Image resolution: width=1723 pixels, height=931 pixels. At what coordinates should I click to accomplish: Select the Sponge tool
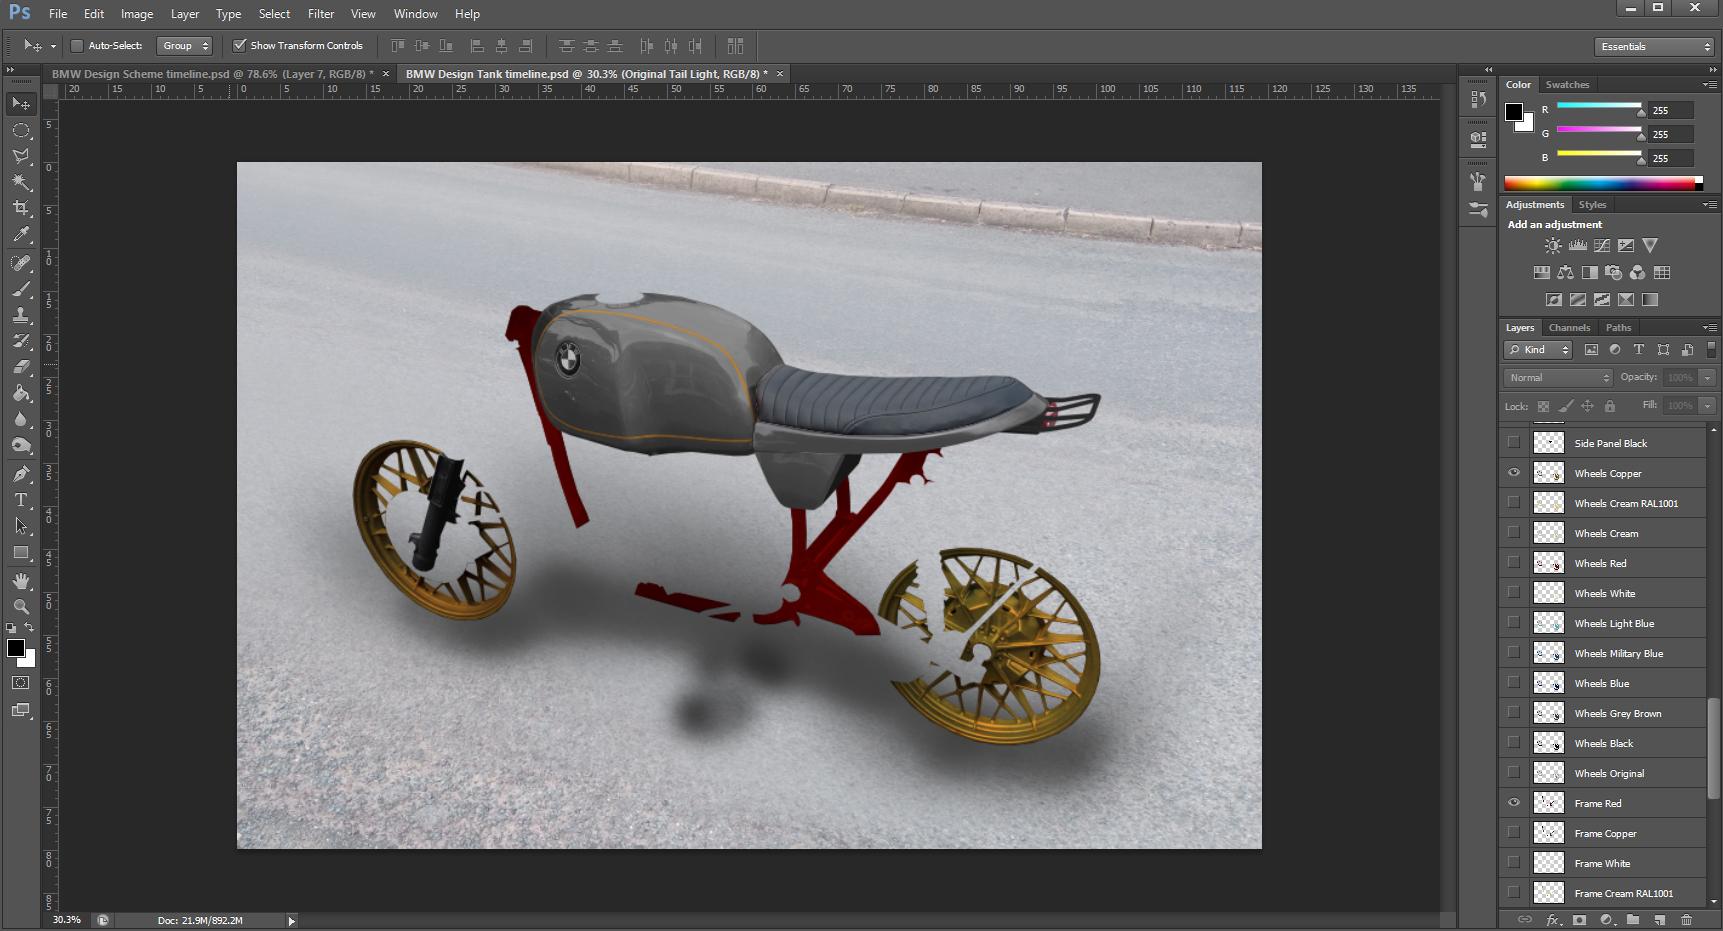pos(21,445)
